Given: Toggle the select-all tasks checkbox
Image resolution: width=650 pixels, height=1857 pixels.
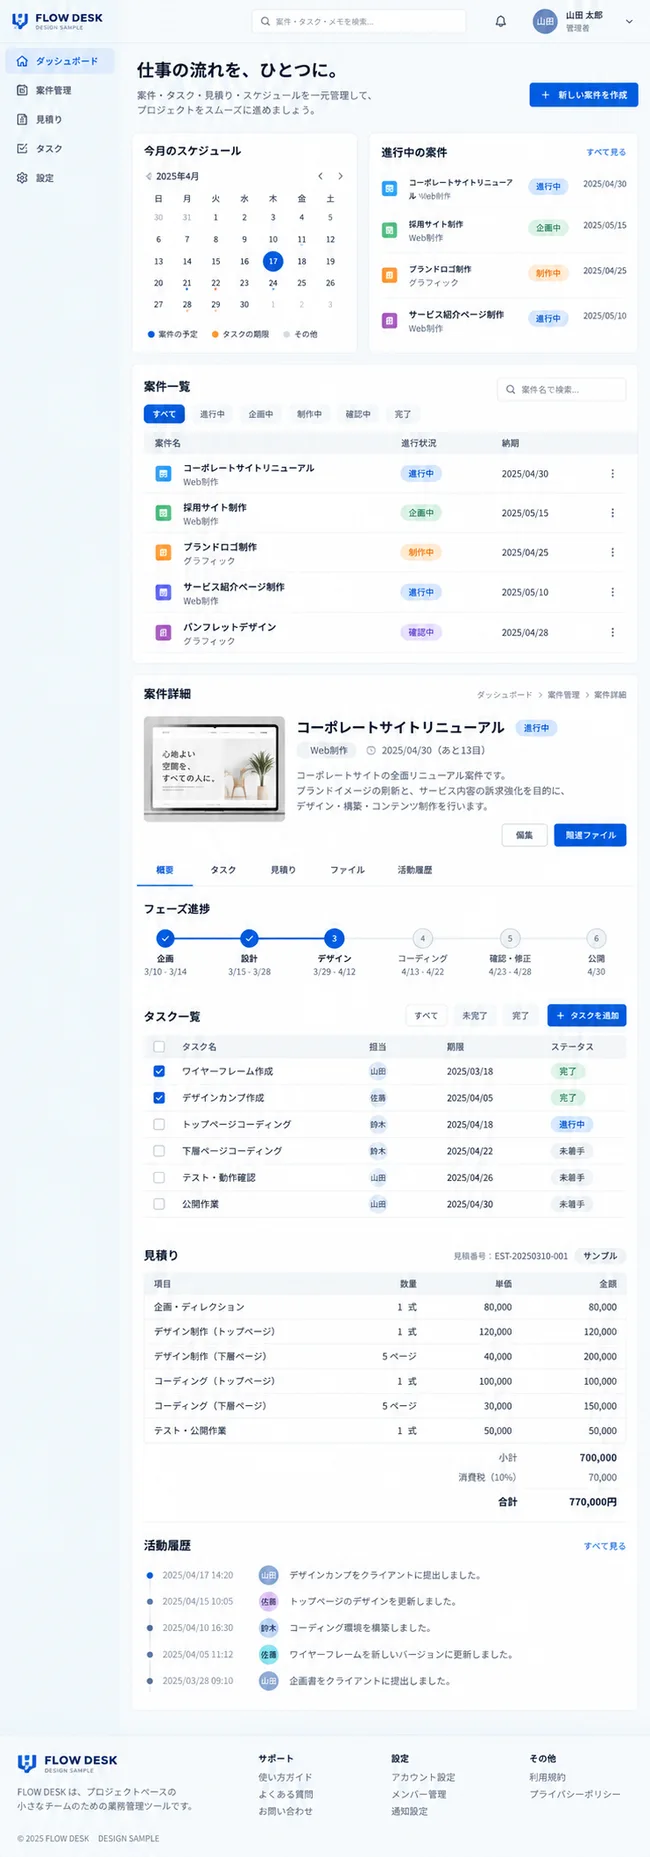Looking at the screenshot, I should pos(159,1047).
